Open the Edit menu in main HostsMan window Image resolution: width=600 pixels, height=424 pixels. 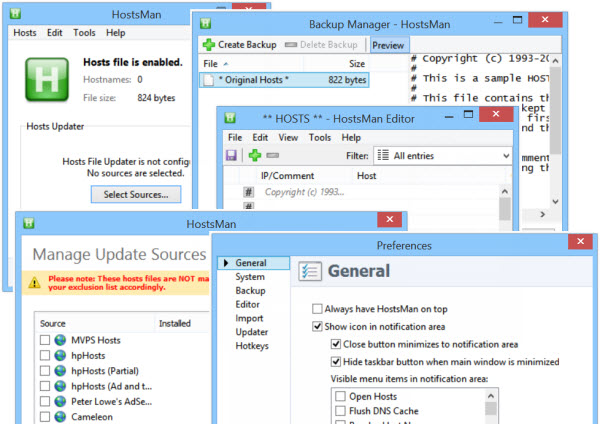click(x=55, y=33)
